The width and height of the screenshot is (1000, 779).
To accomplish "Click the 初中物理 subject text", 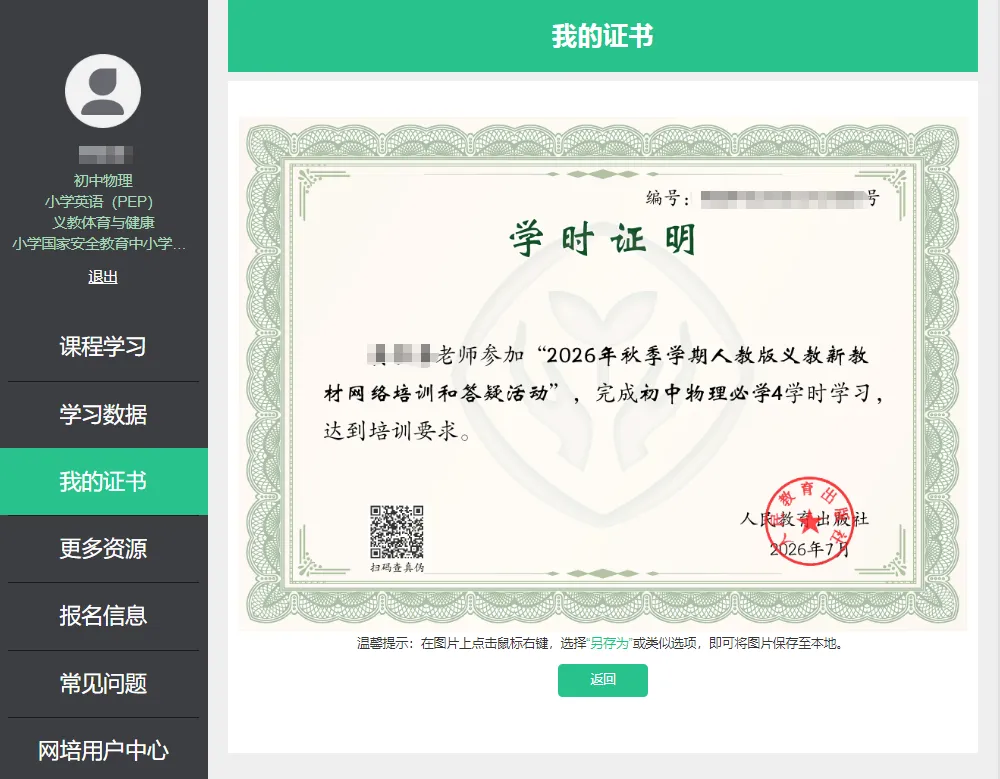I will 103,181.
